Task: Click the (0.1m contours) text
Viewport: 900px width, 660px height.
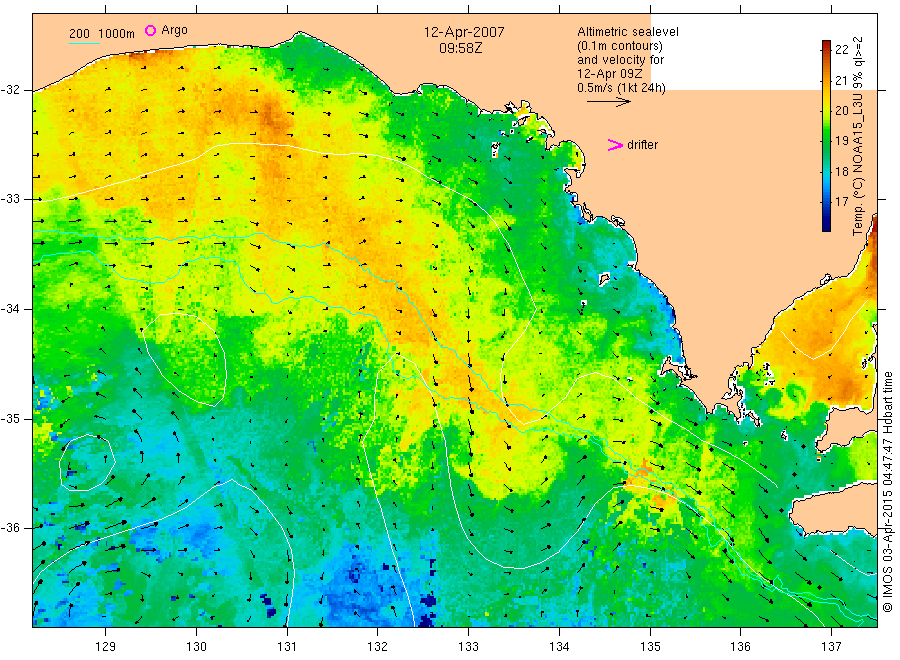Action: [620, 46]
